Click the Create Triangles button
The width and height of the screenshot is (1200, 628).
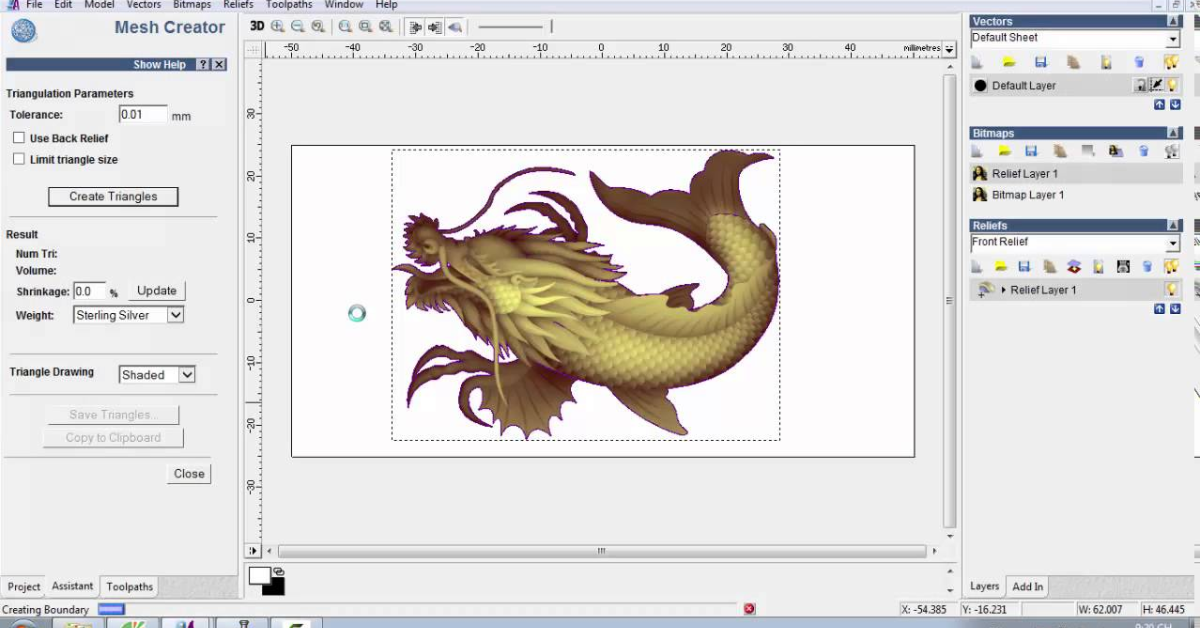(x=113, y=196)
